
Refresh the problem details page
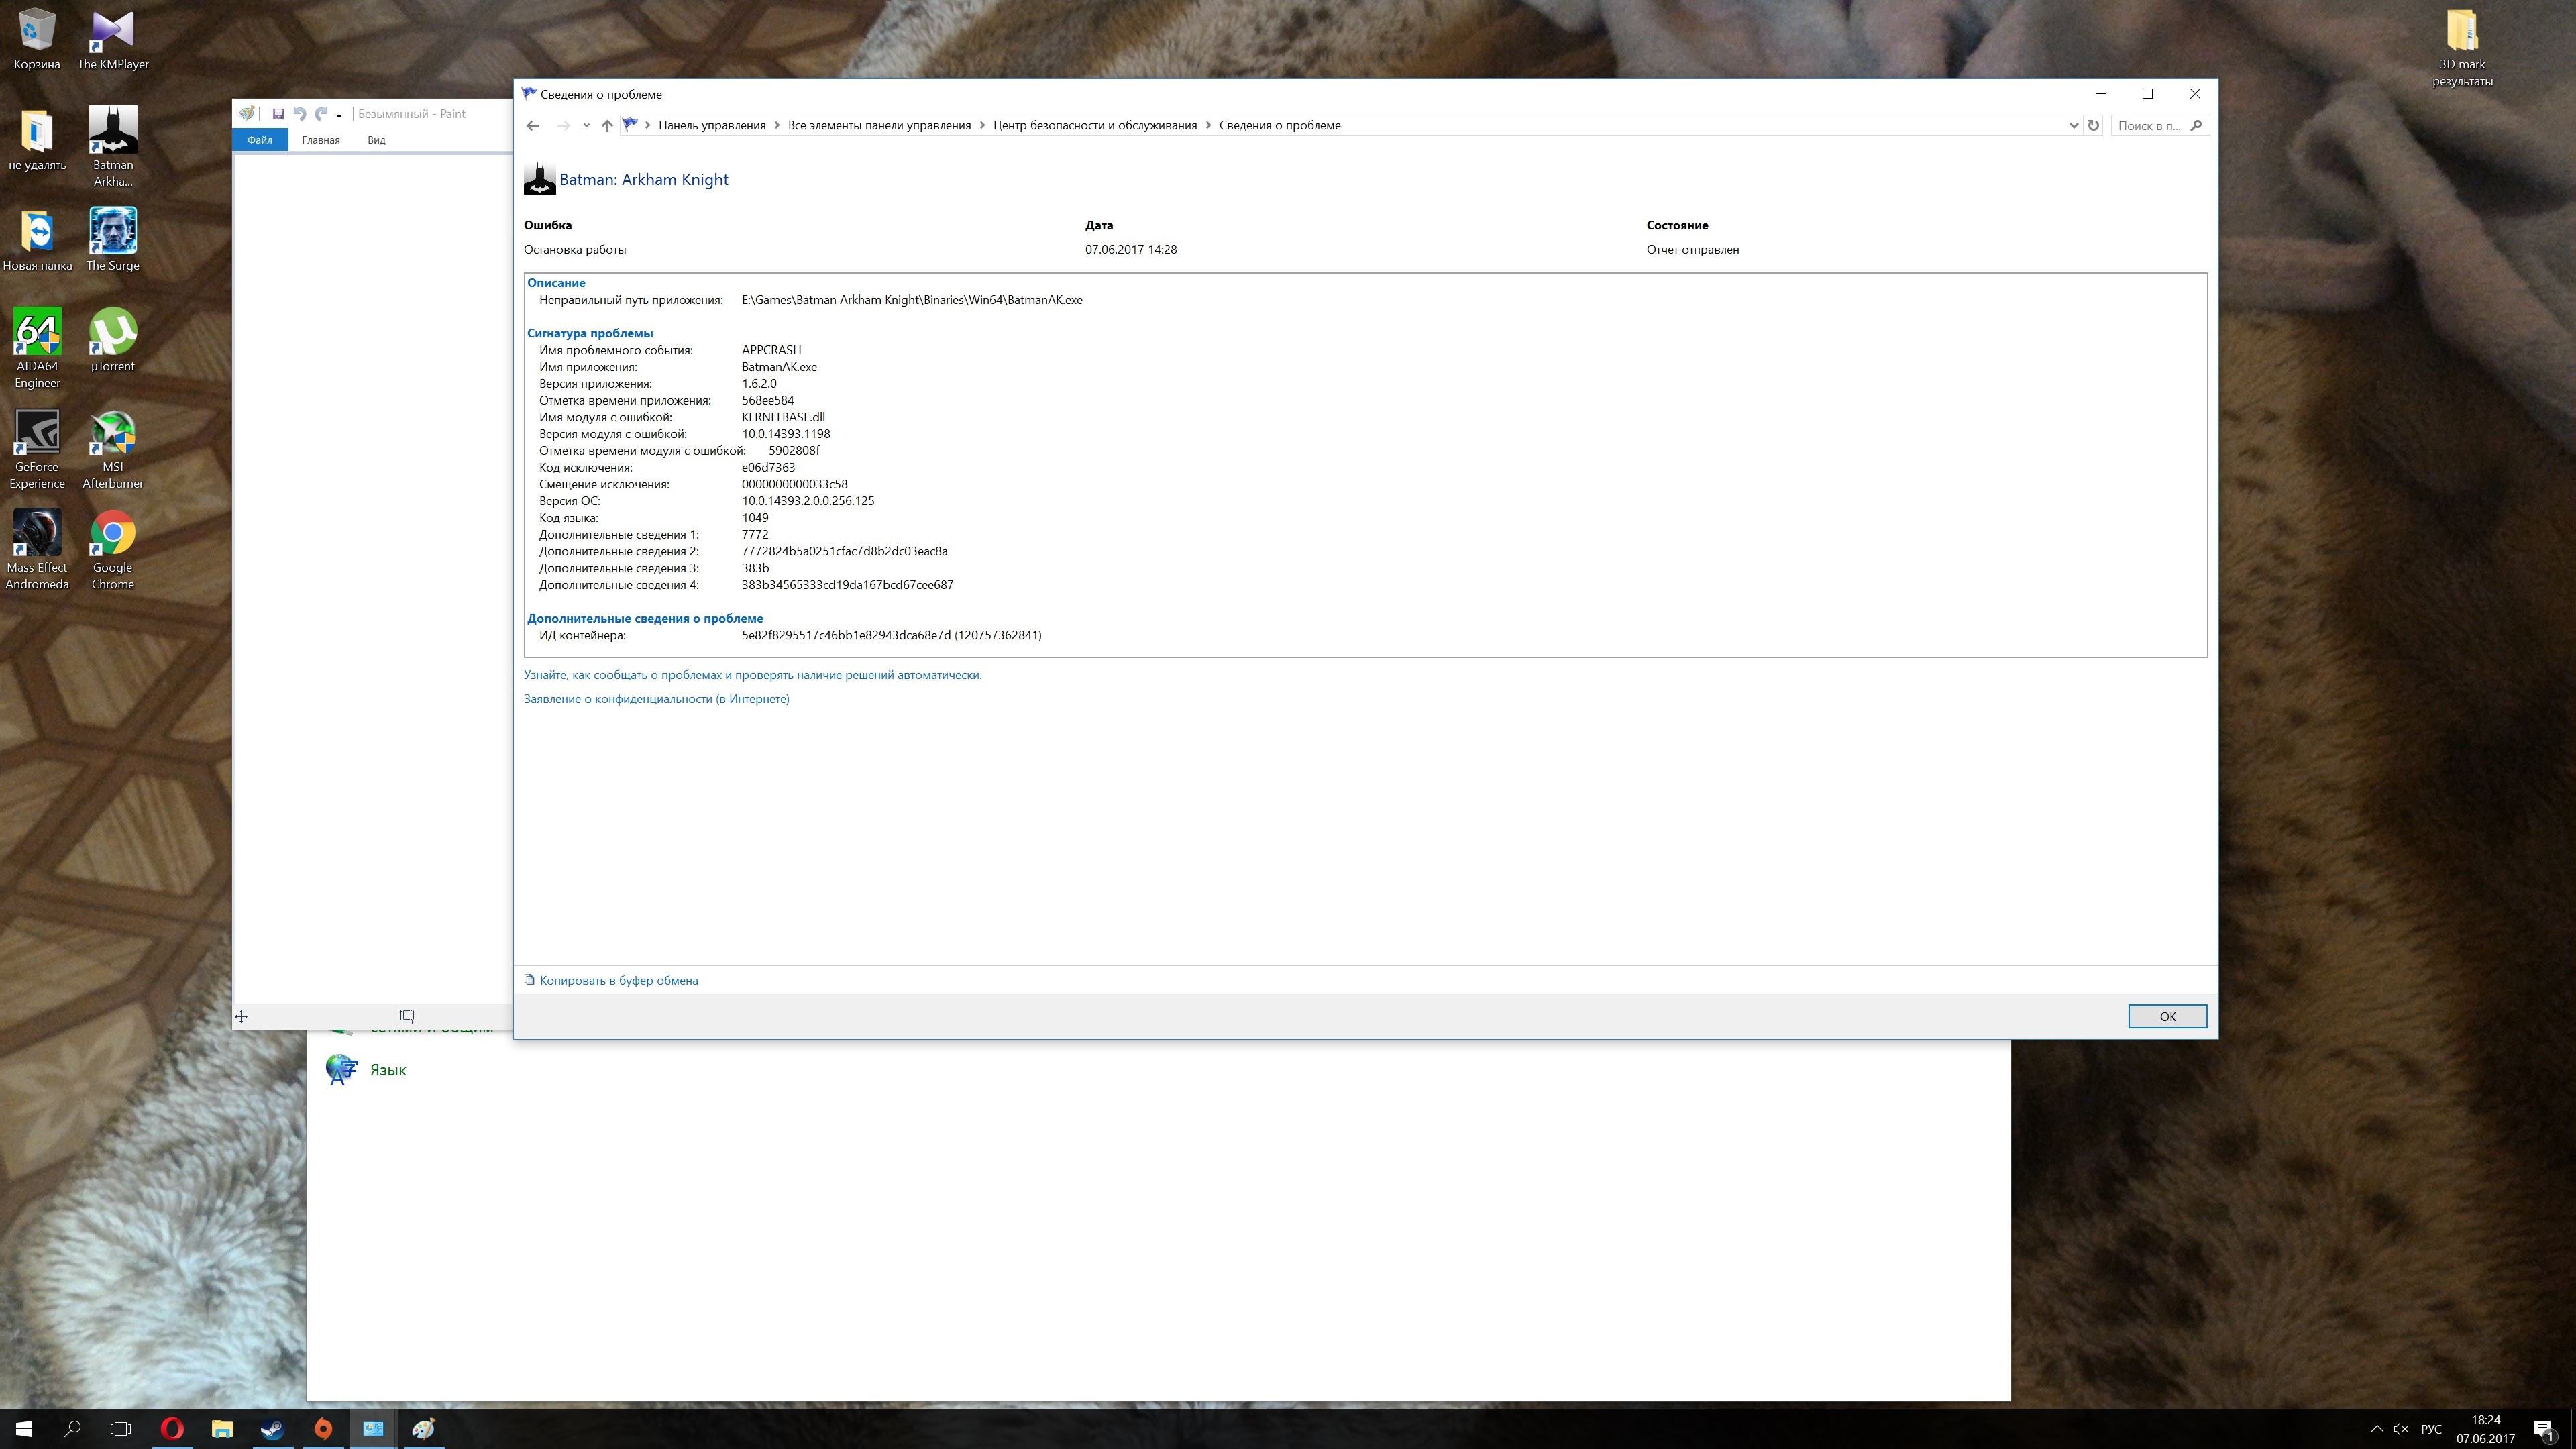2093,126
